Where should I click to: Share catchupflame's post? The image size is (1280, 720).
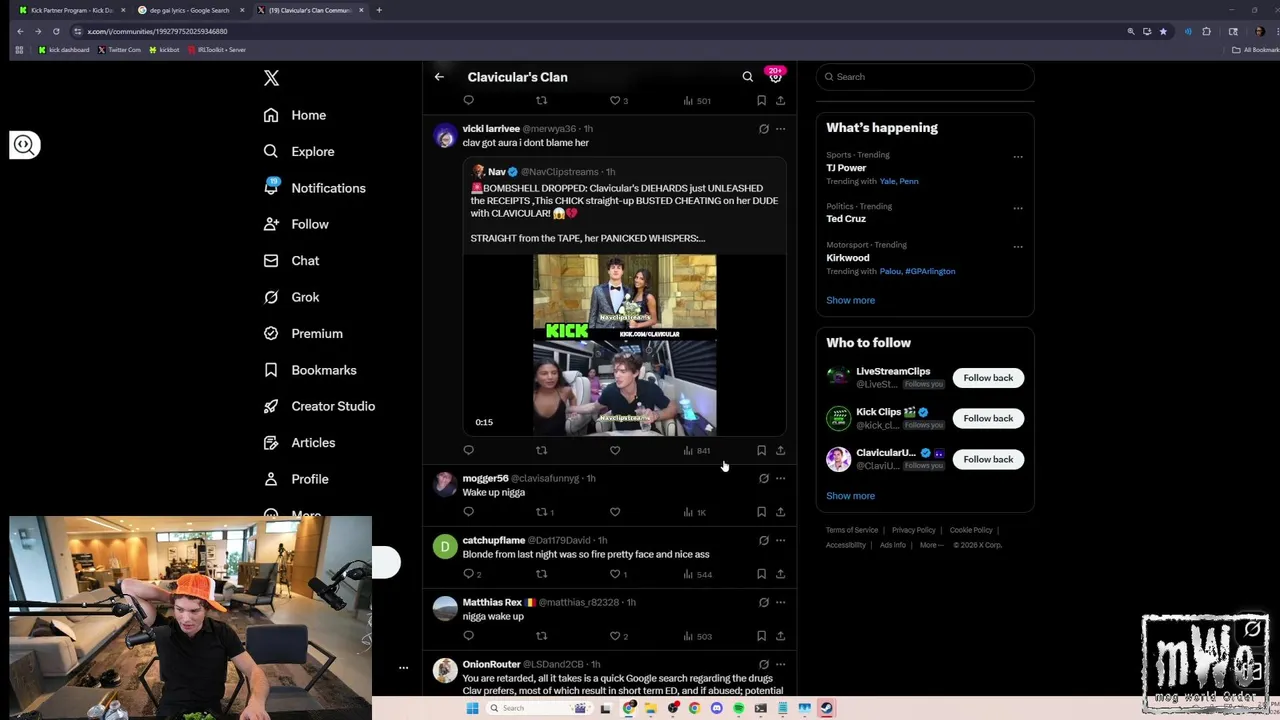click(780, 574)
